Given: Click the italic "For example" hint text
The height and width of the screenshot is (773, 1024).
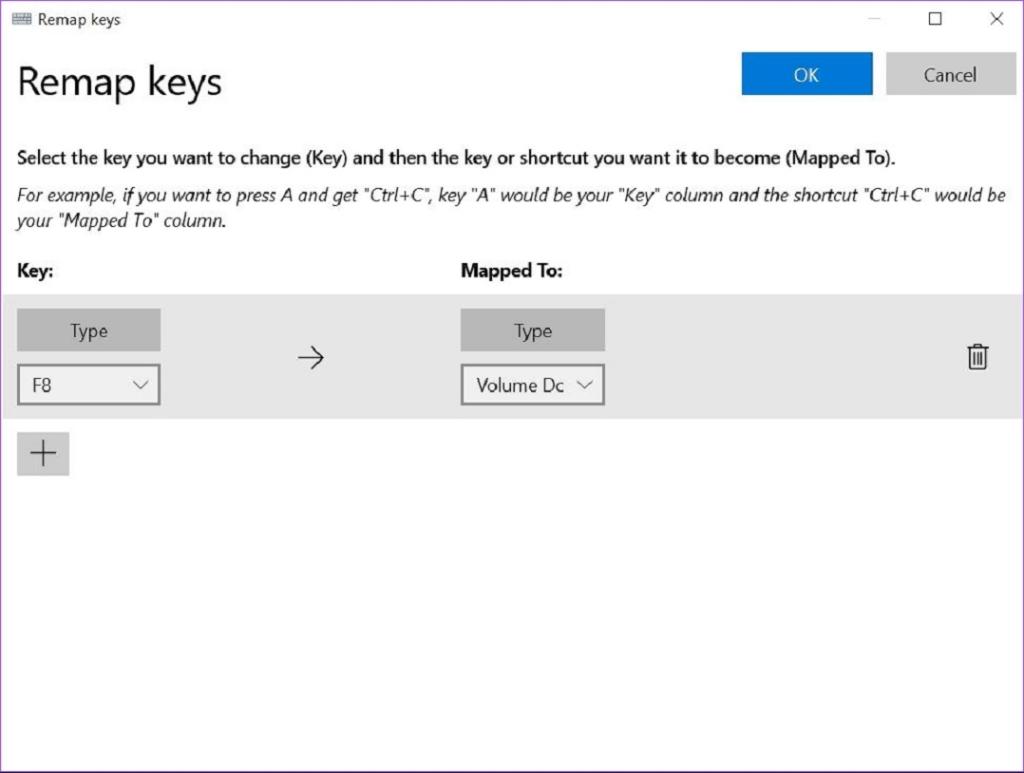Looking at the screenshot, I should pos(511,208).
